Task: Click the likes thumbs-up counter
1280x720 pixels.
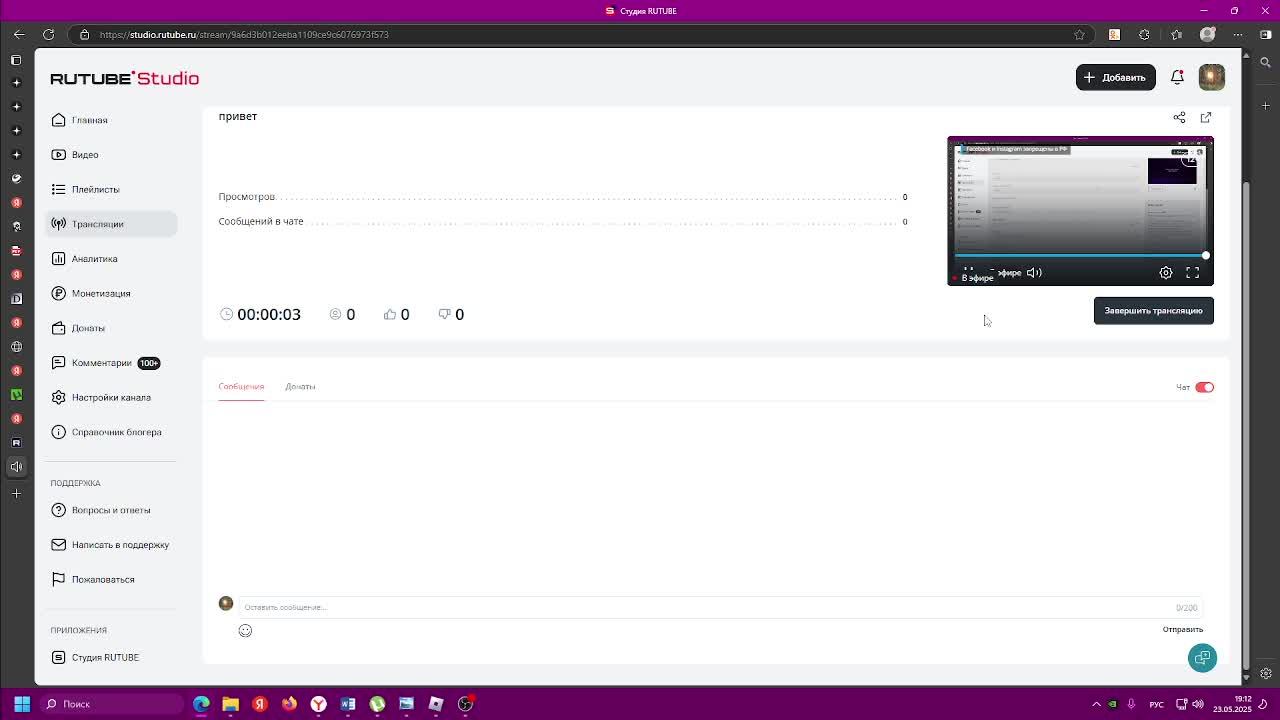Action: click(396, 314)
